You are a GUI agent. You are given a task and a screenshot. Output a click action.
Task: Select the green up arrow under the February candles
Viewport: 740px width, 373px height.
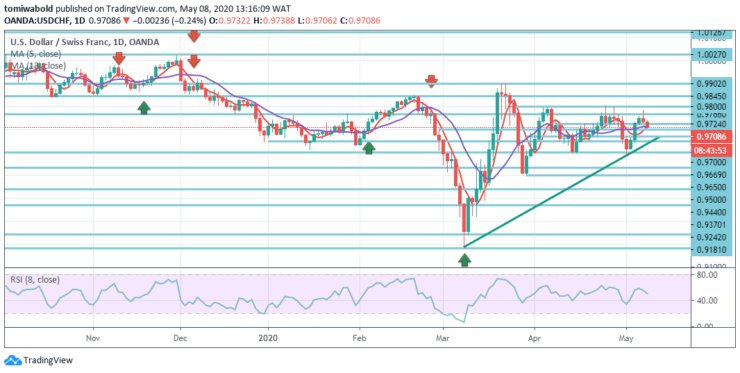click(369, 148)
